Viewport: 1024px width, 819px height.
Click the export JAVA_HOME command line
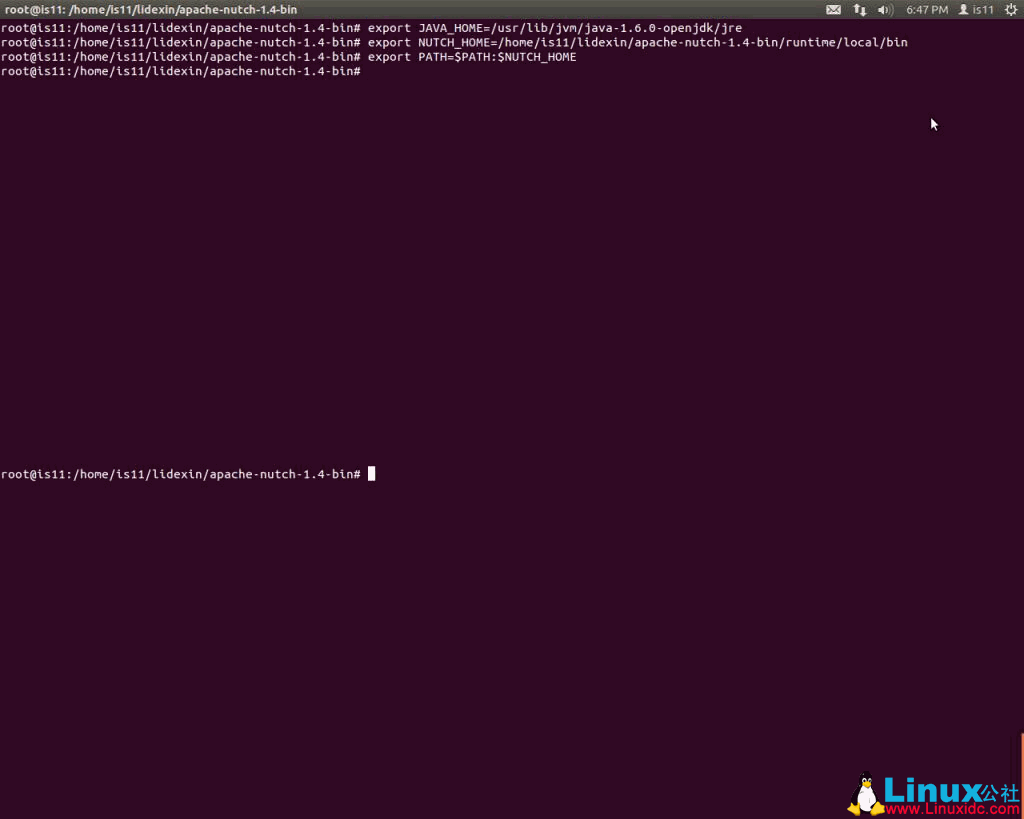[x=372, y=28]
